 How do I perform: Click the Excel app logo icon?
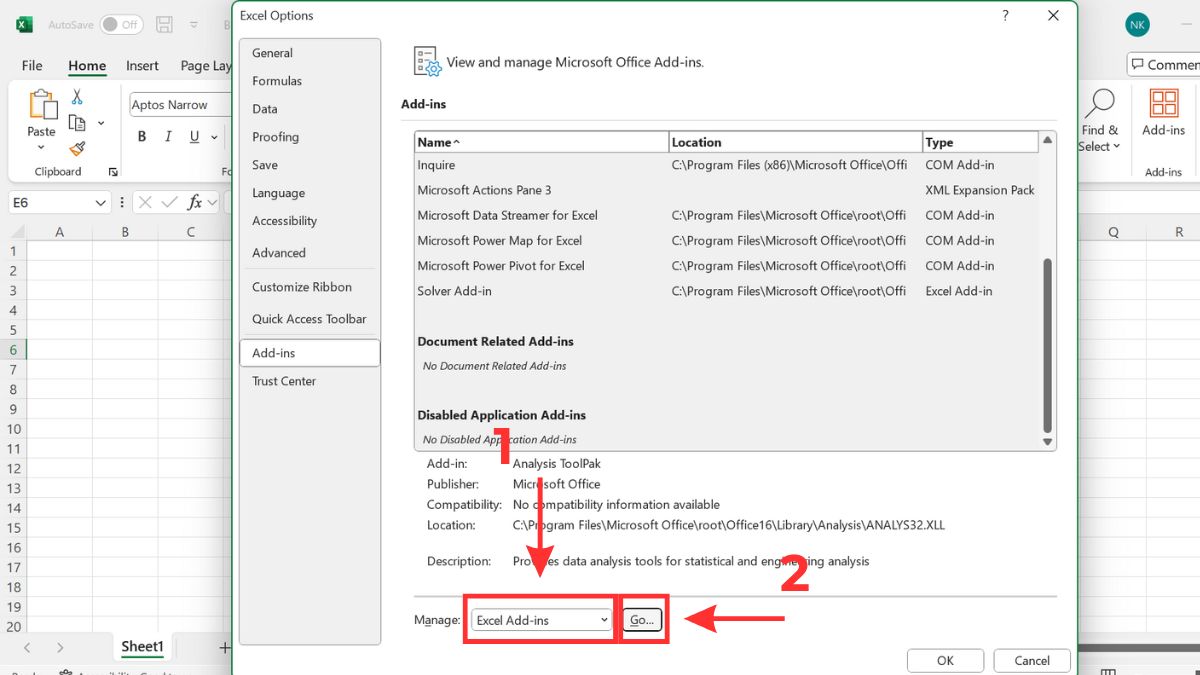pyautogui.click(x=24, y=24)
